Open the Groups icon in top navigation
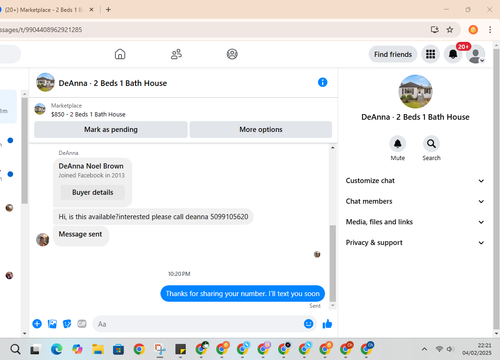Viewport: 500px width, 360px height. pos(232,54)
